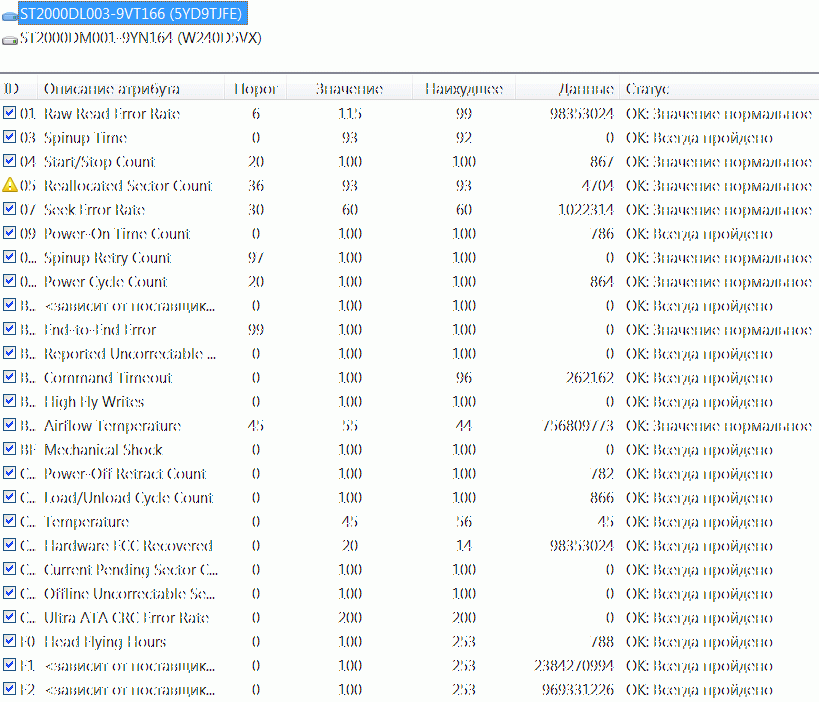The width and height of the screenshot is (819, 702).
Task: Uncheck Mechanical Shock attribute
Action: click(9, 449)
